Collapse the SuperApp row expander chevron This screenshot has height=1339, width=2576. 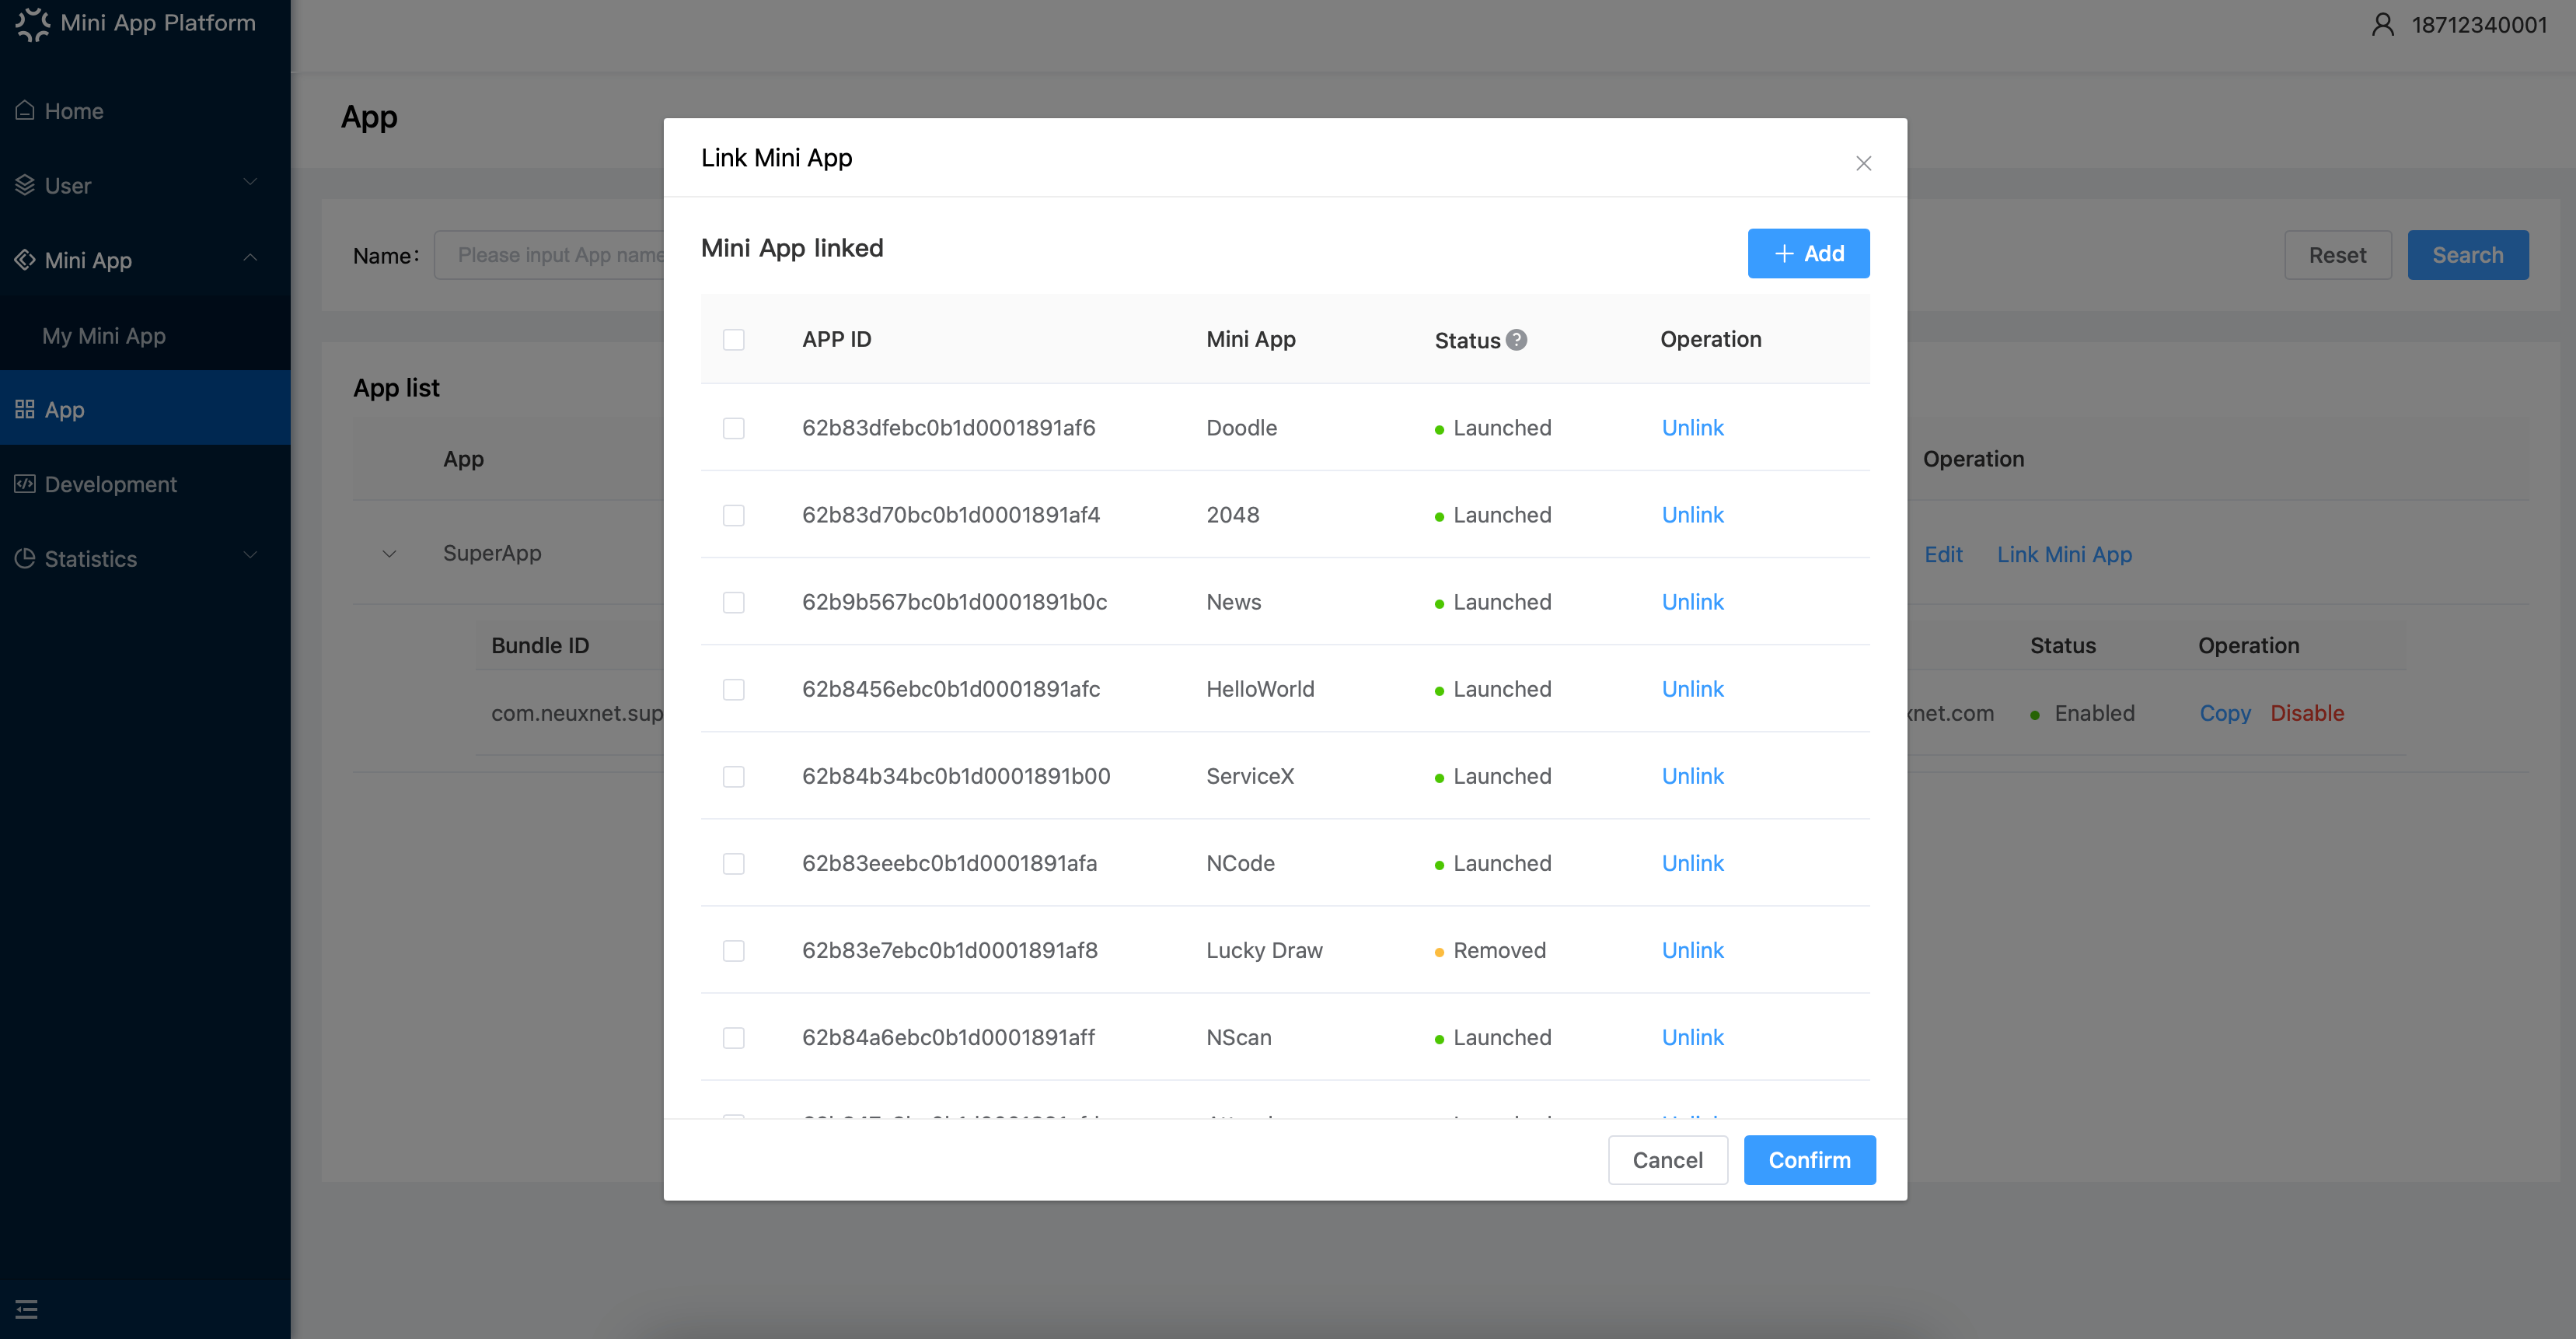point(389,553)
